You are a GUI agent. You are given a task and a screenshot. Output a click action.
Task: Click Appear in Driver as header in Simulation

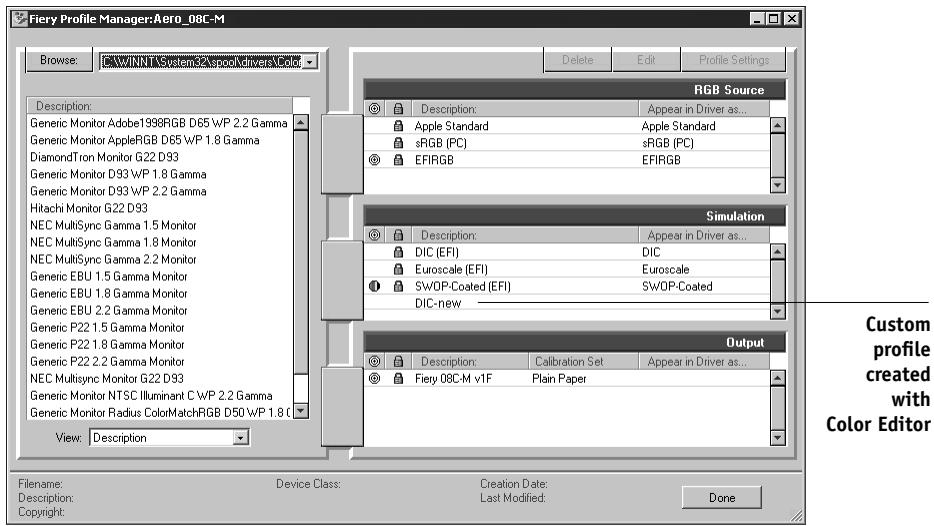tap(704, 235)
